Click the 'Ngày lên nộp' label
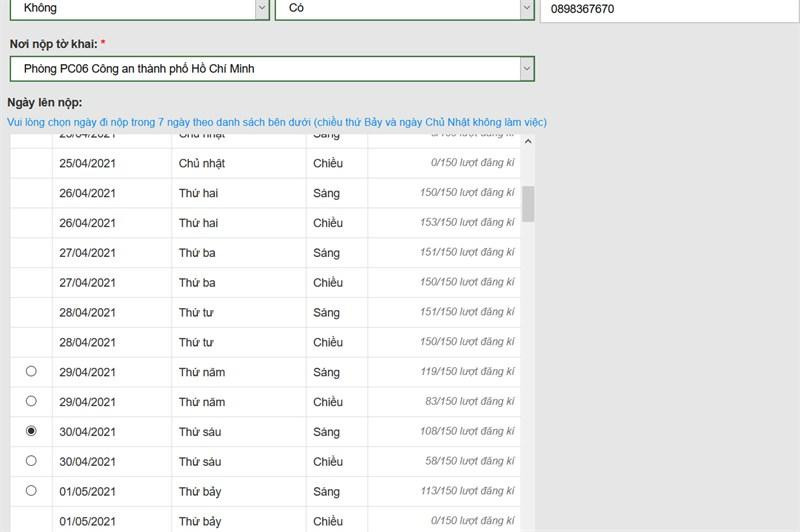 pyautogui.click(x=45, y=103)
